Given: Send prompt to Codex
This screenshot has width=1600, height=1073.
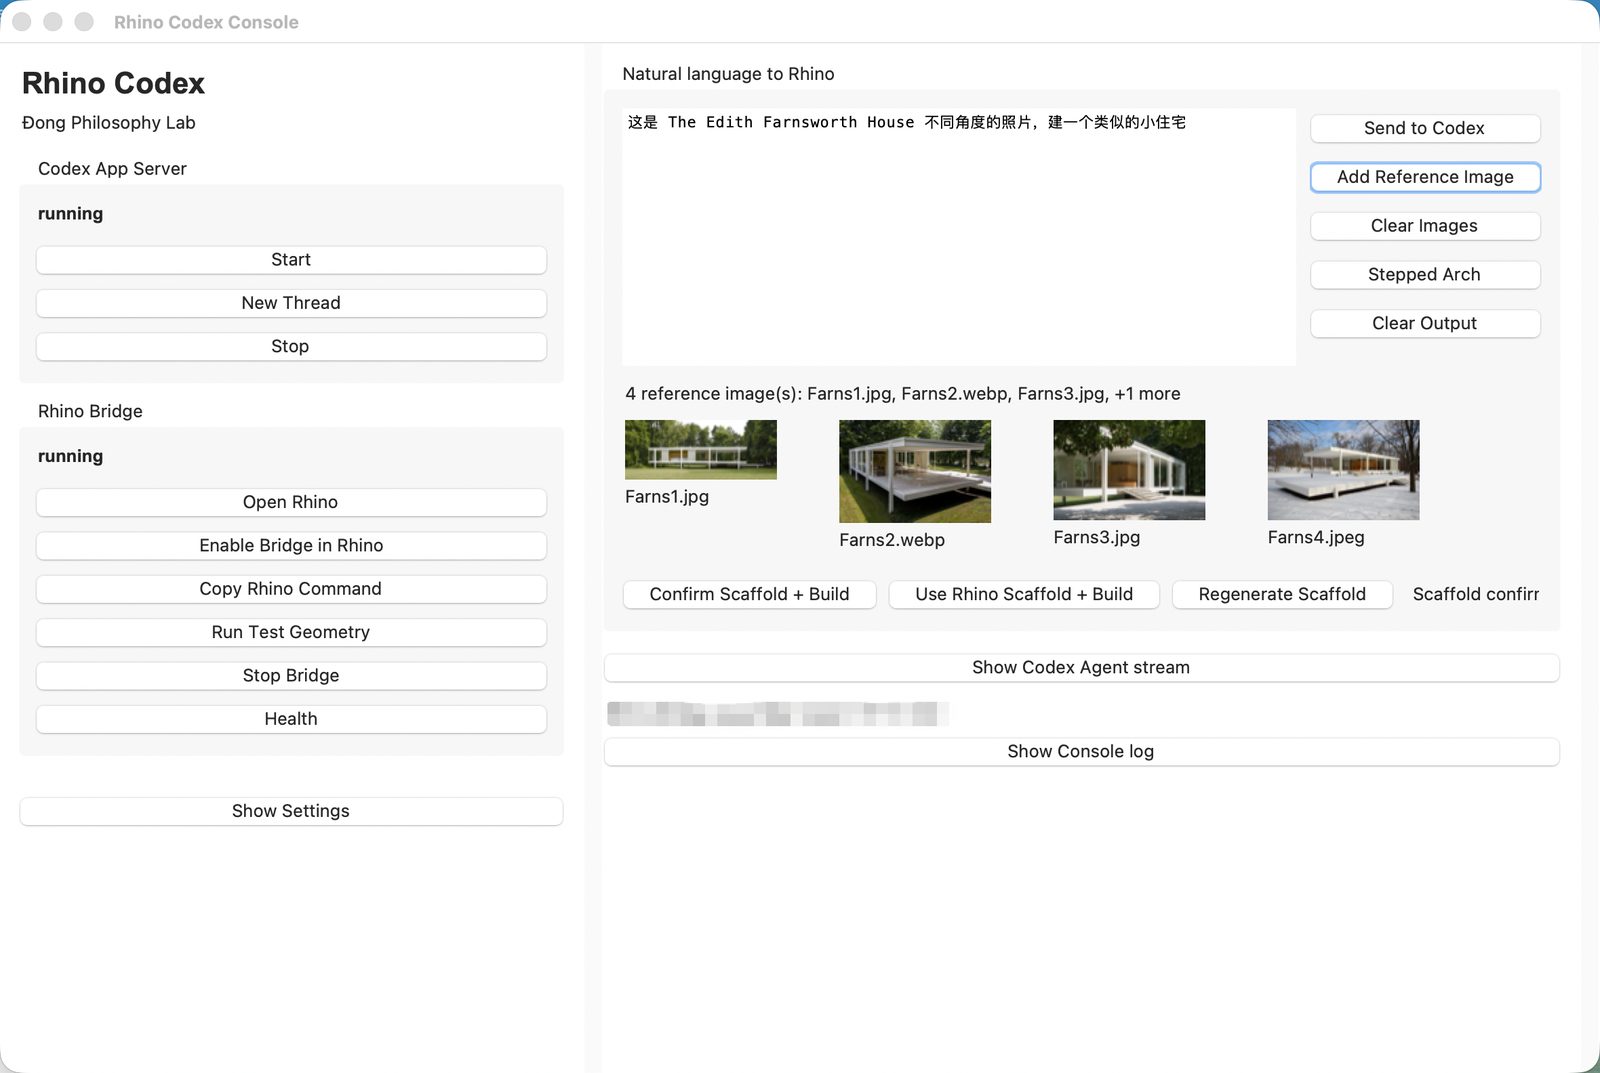Looking at the screenshot, I should 1425,128.
